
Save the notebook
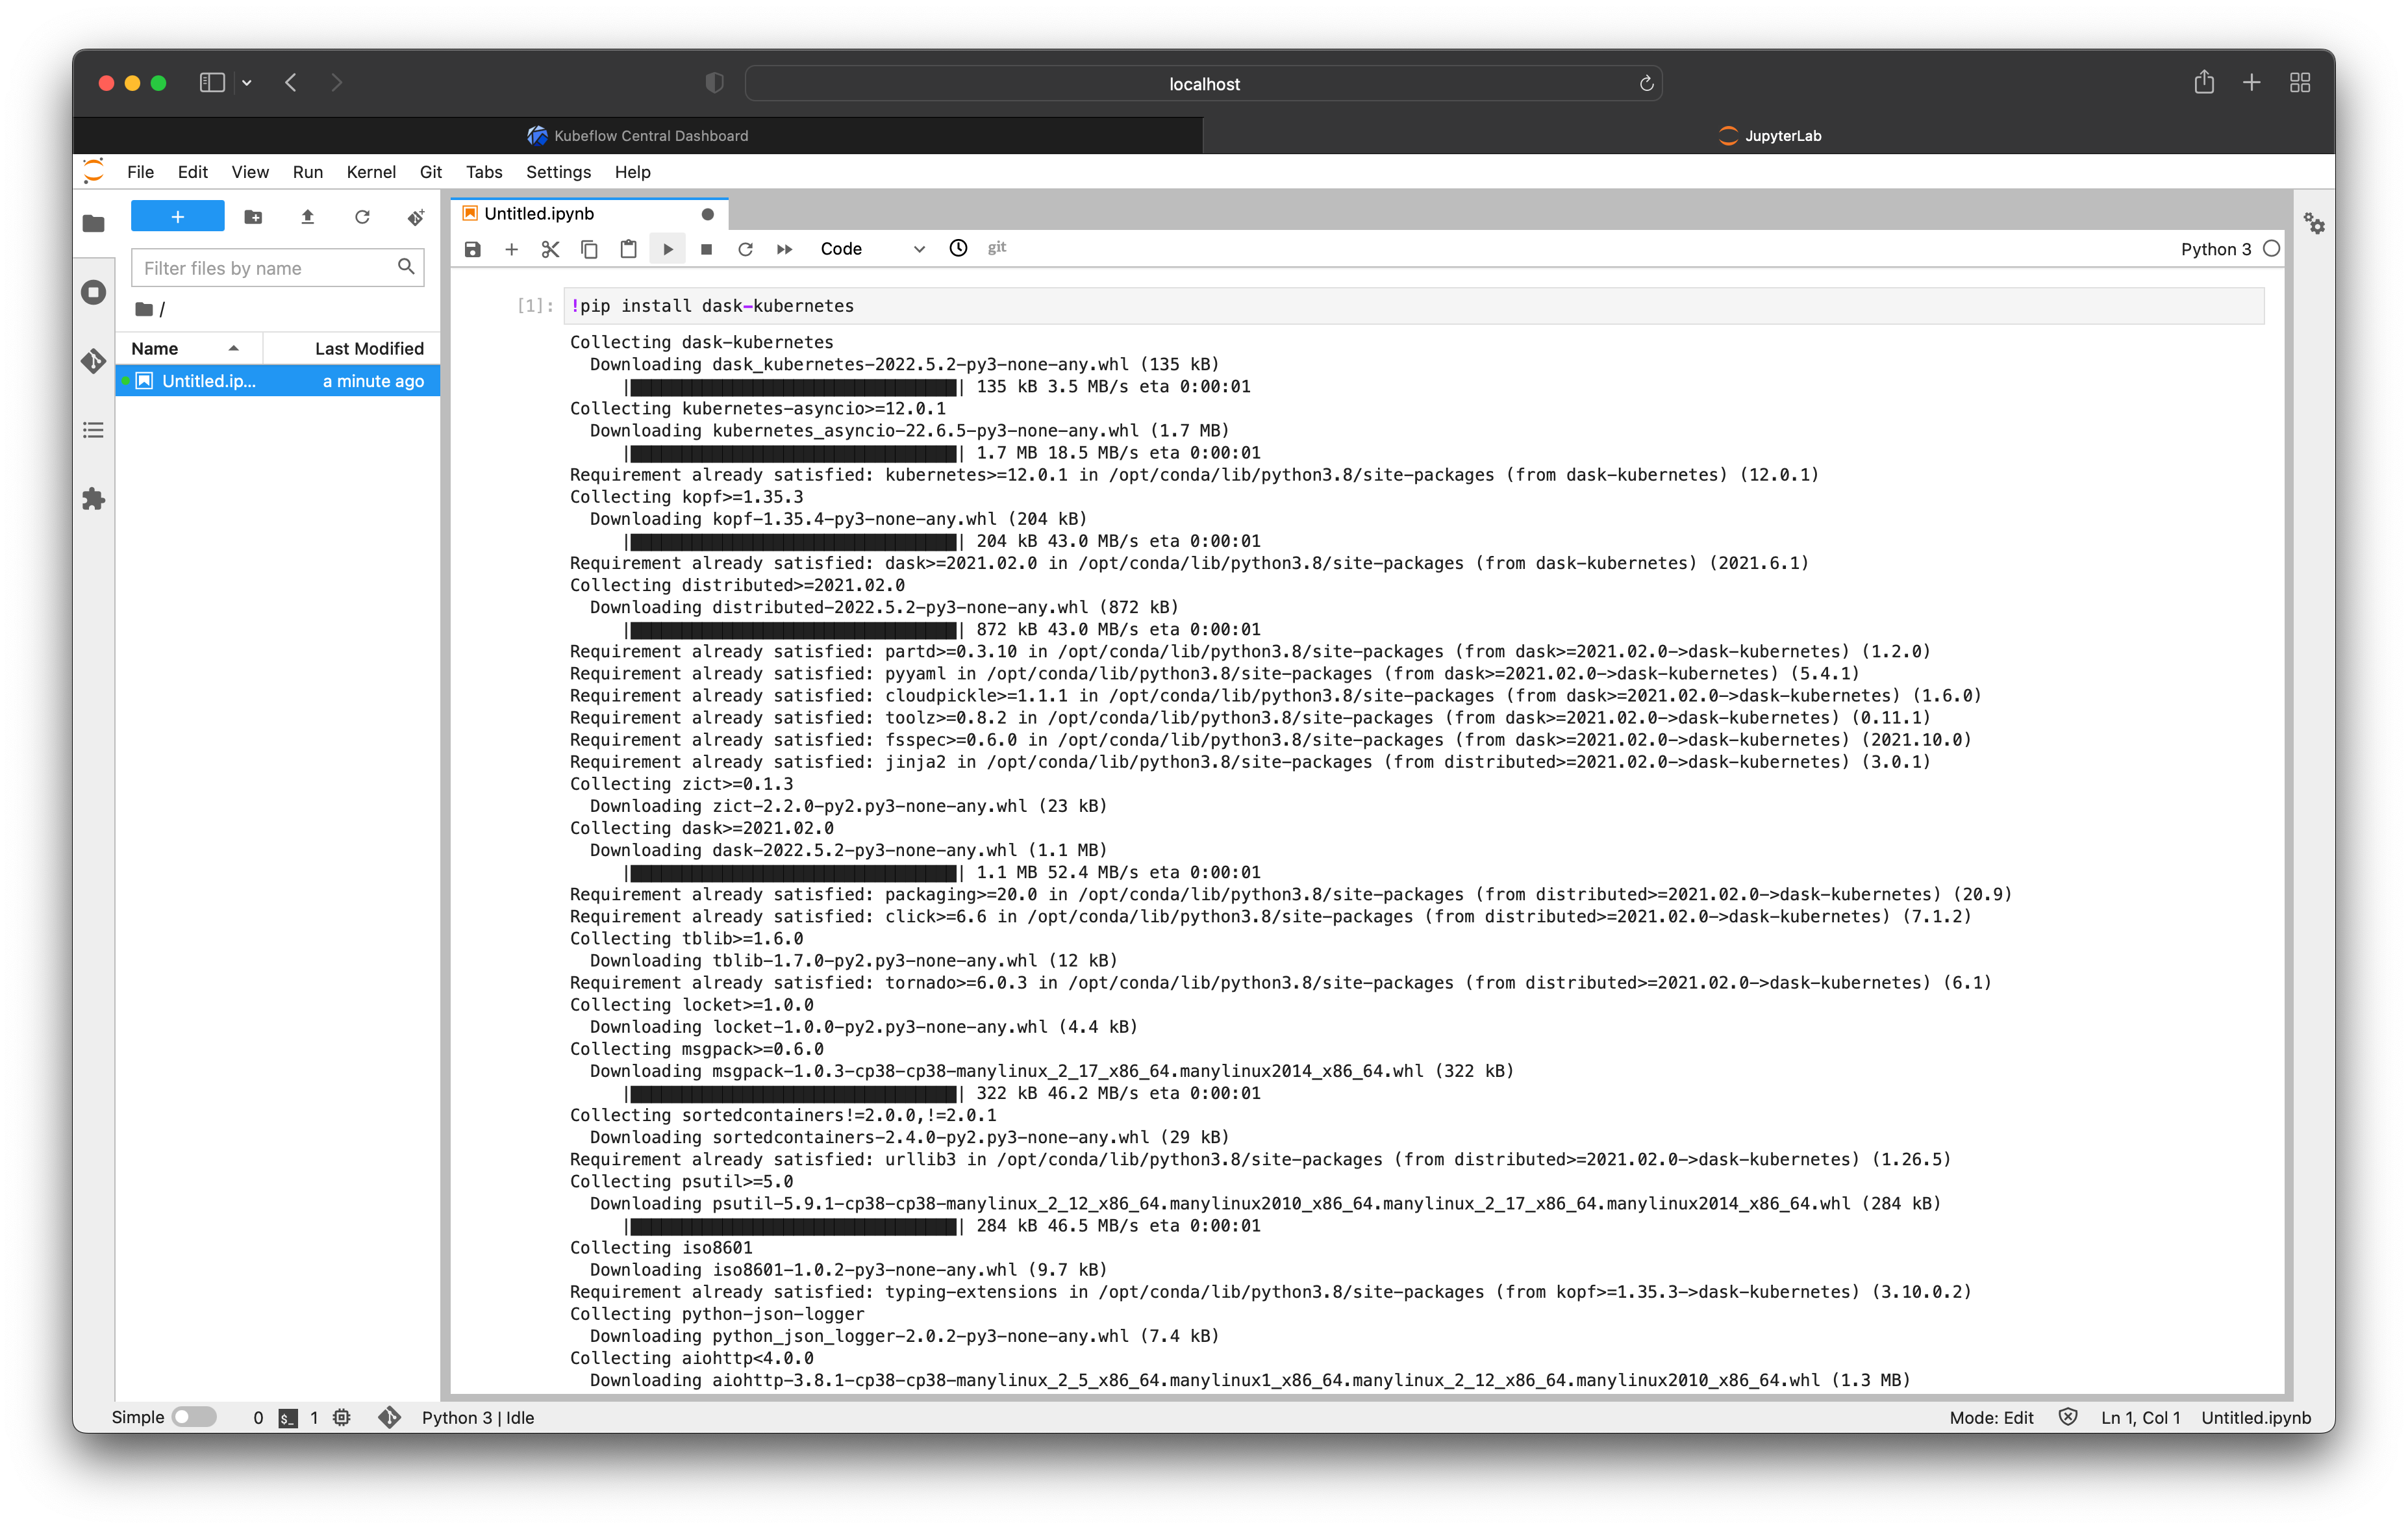tap(472, 249)
